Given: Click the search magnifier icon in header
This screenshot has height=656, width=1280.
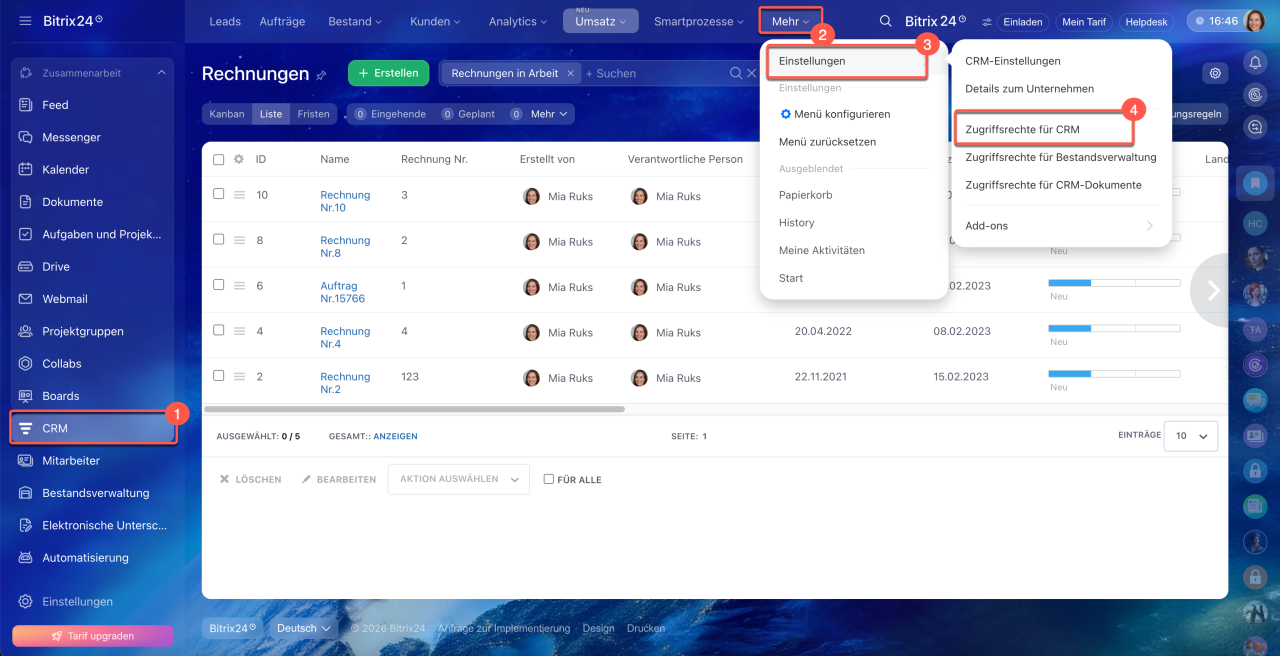Looking at the screenshot, I should coord(885,21).
